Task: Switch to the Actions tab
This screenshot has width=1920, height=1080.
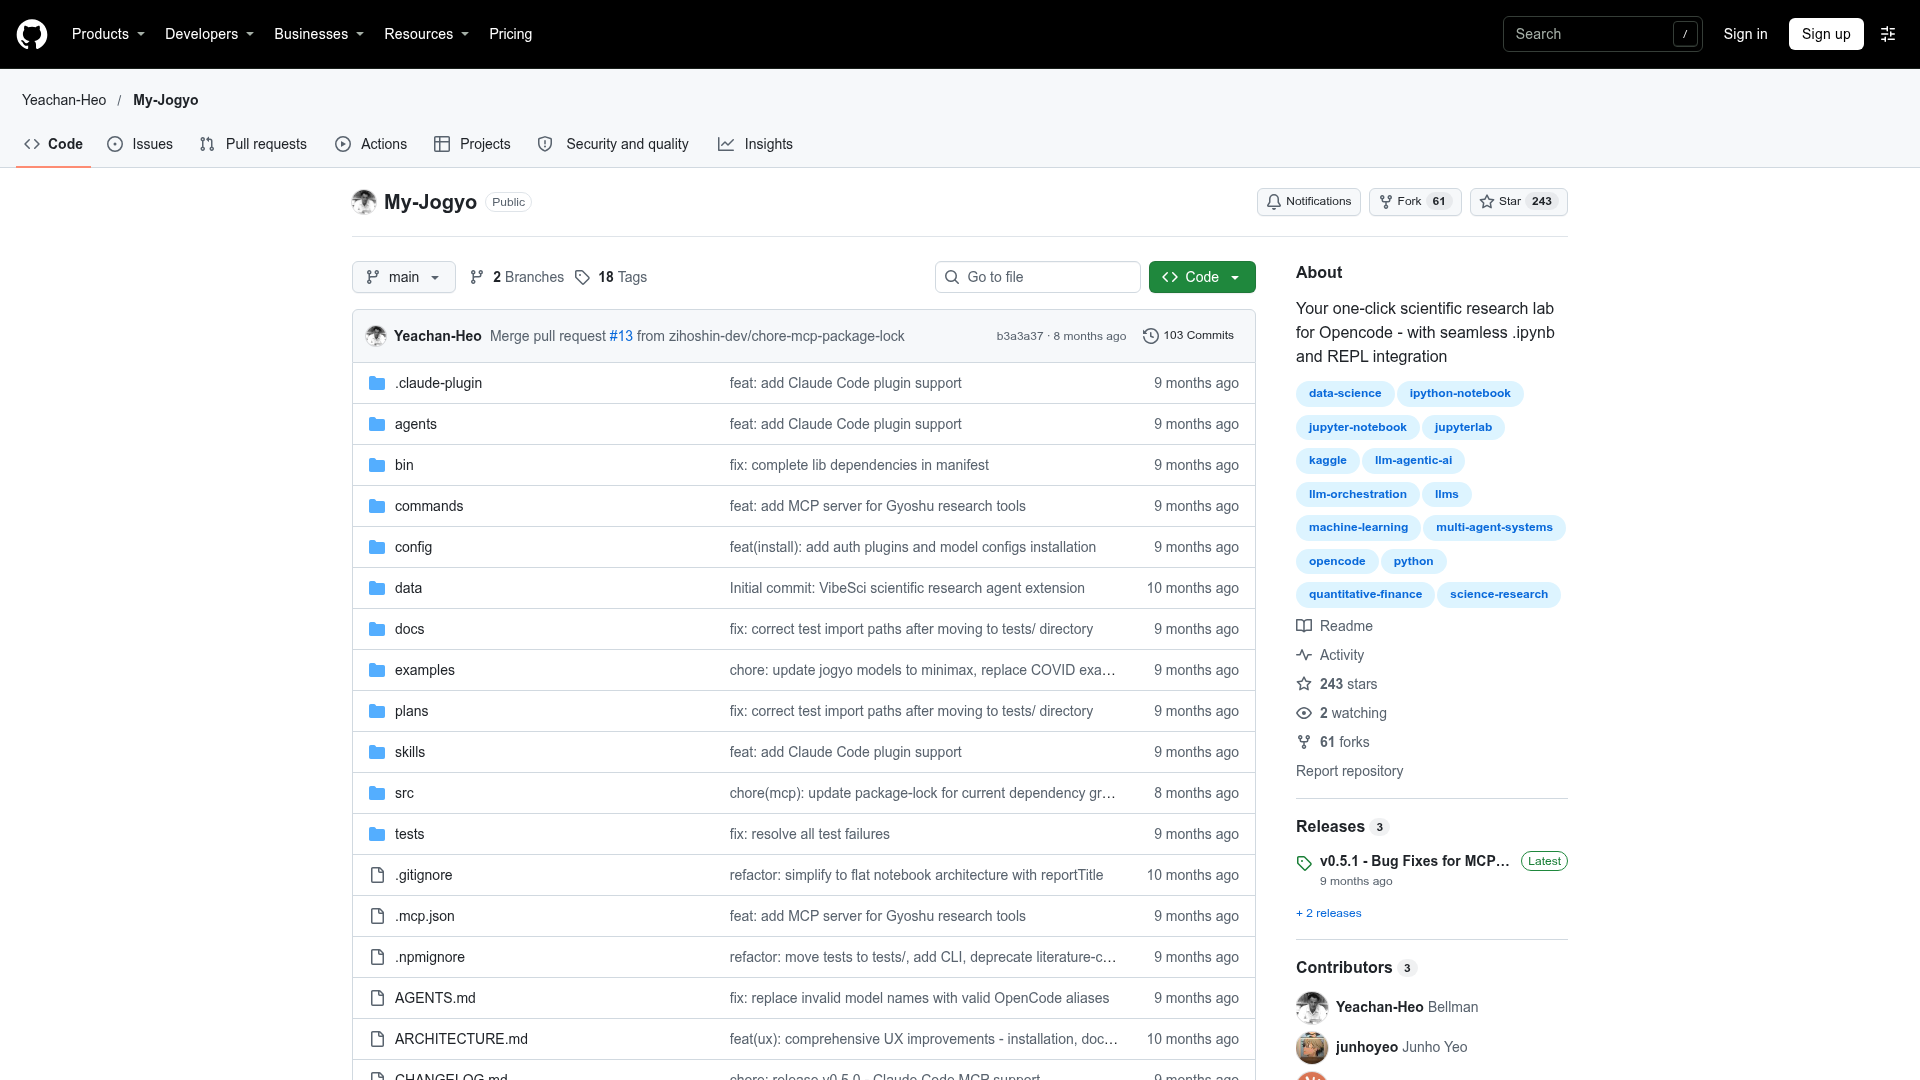Action: [371, 144]
